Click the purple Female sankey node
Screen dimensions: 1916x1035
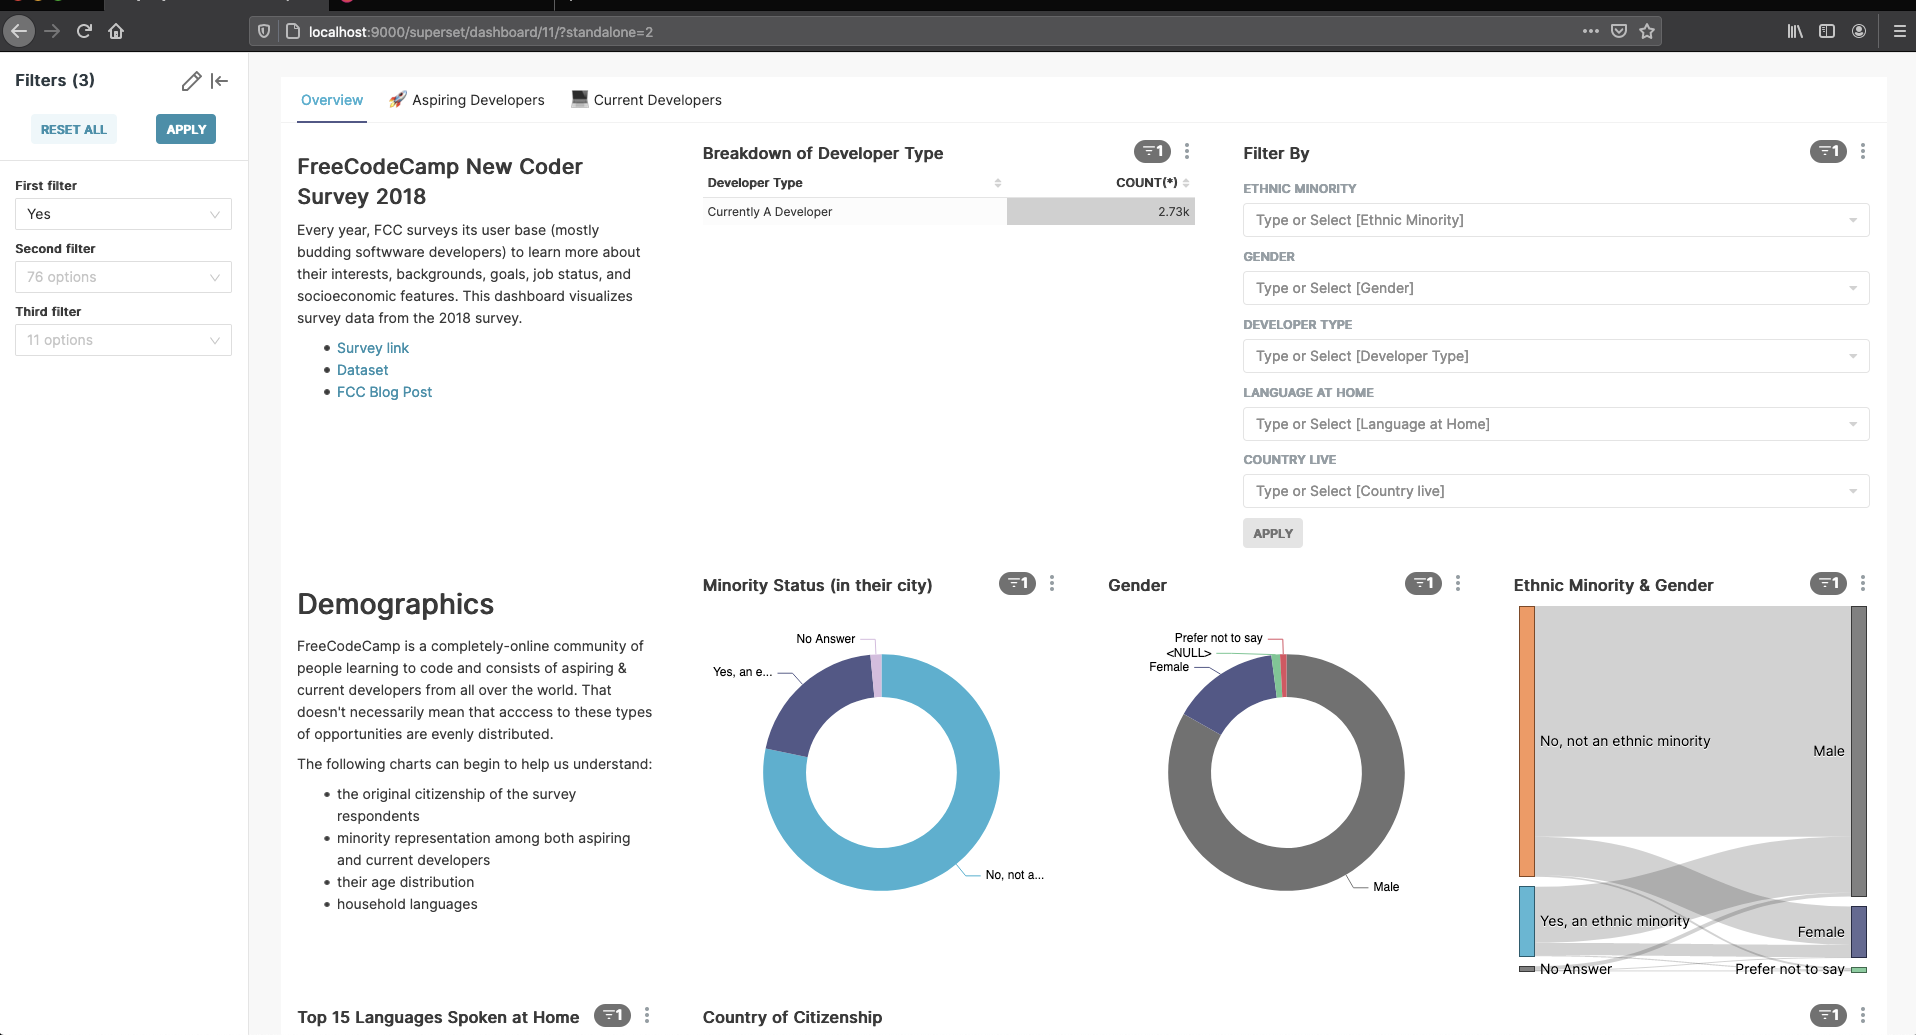click(1859, 932)
